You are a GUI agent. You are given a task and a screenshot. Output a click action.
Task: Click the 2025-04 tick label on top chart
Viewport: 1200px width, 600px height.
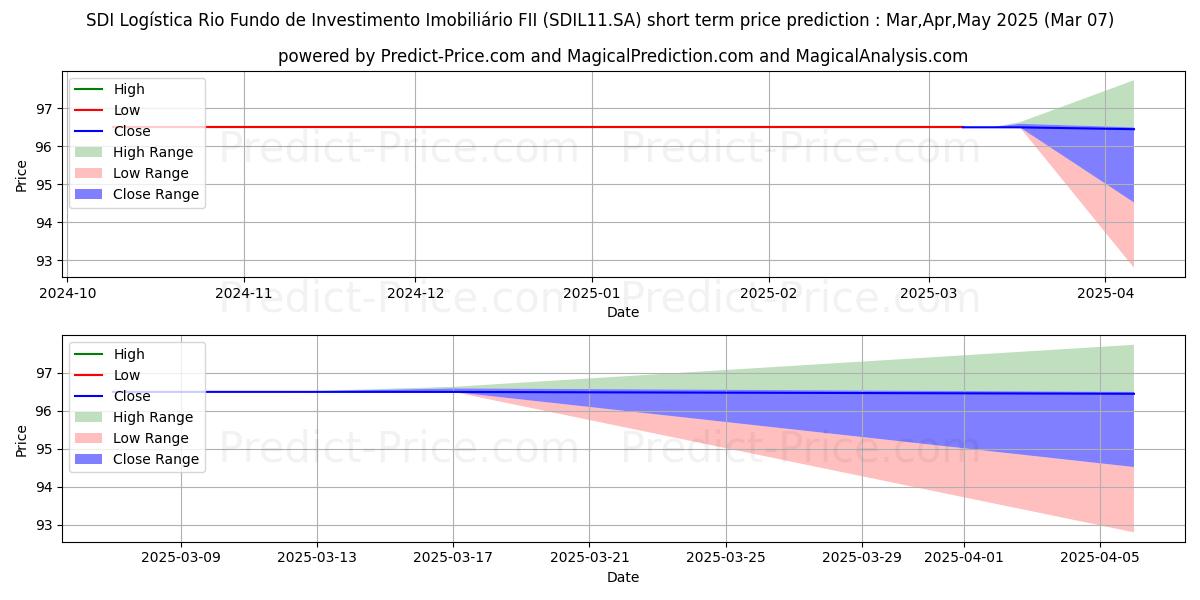pyautogui.click(x=1104, y=294)
